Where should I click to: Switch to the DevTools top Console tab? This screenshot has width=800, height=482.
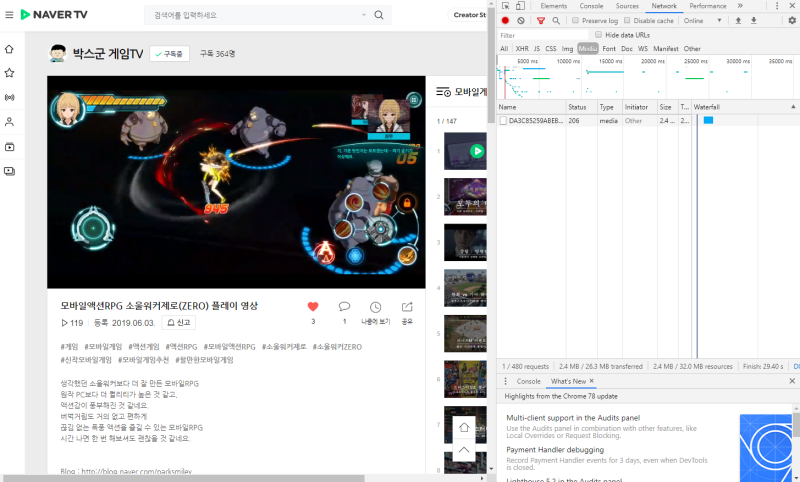point(591,6)
